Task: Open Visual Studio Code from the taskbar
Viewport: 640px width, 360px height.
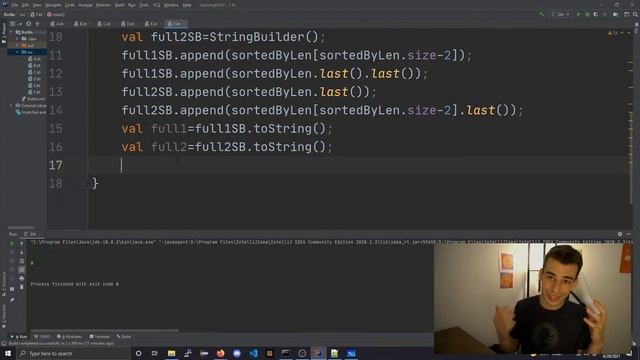Action: pyautogui.click(x=253, y=353)
